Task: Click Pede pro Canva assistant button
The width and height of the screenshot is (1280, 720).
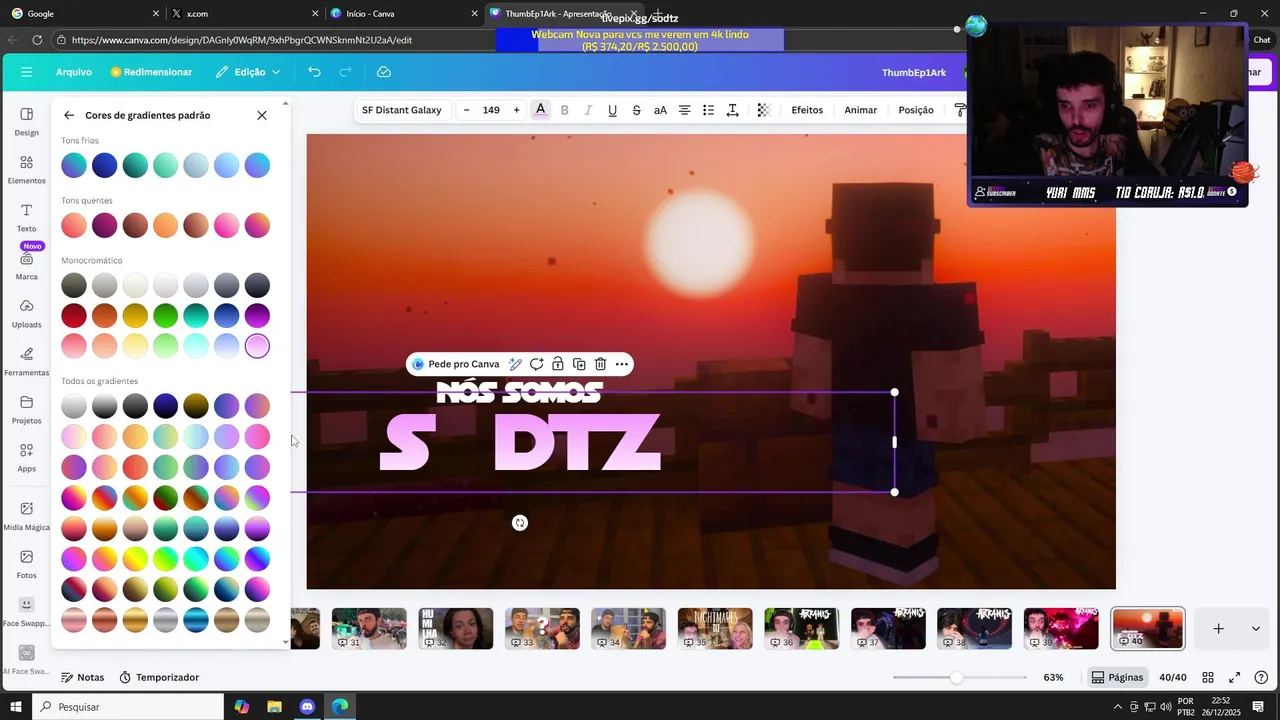Action: click(x=455, y=364)
